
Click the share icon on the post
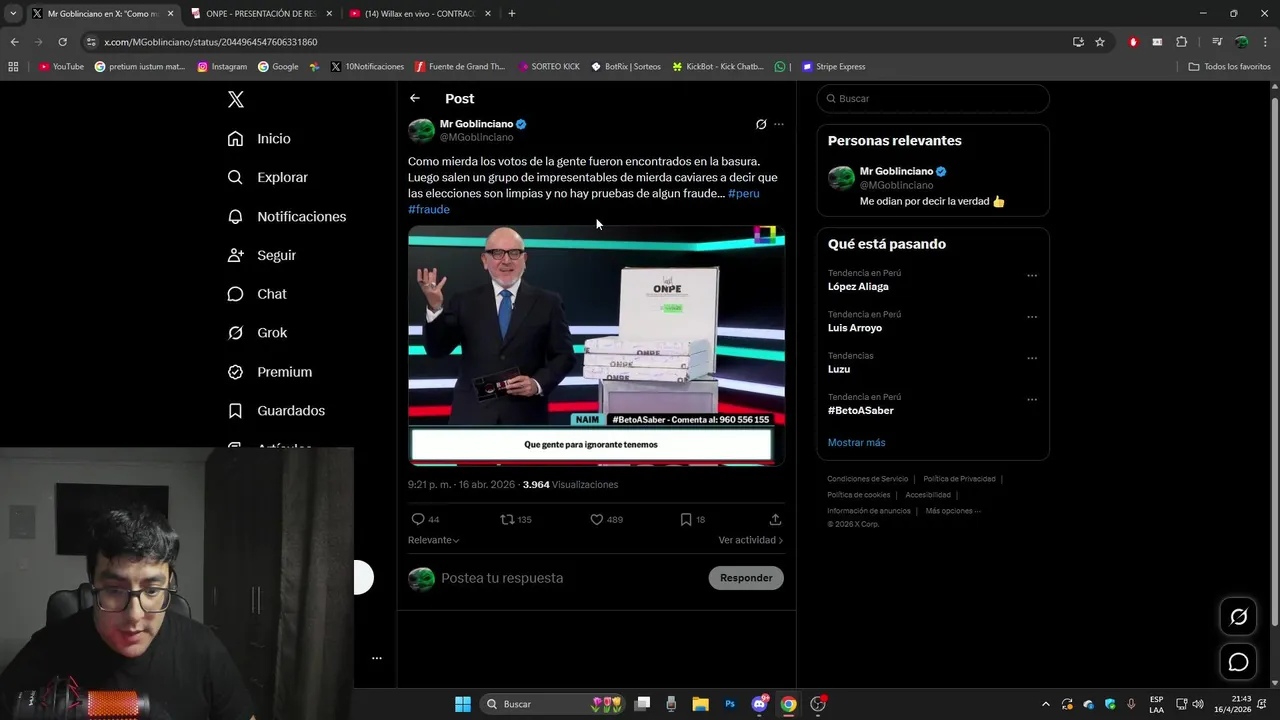[x=775, y=519]
